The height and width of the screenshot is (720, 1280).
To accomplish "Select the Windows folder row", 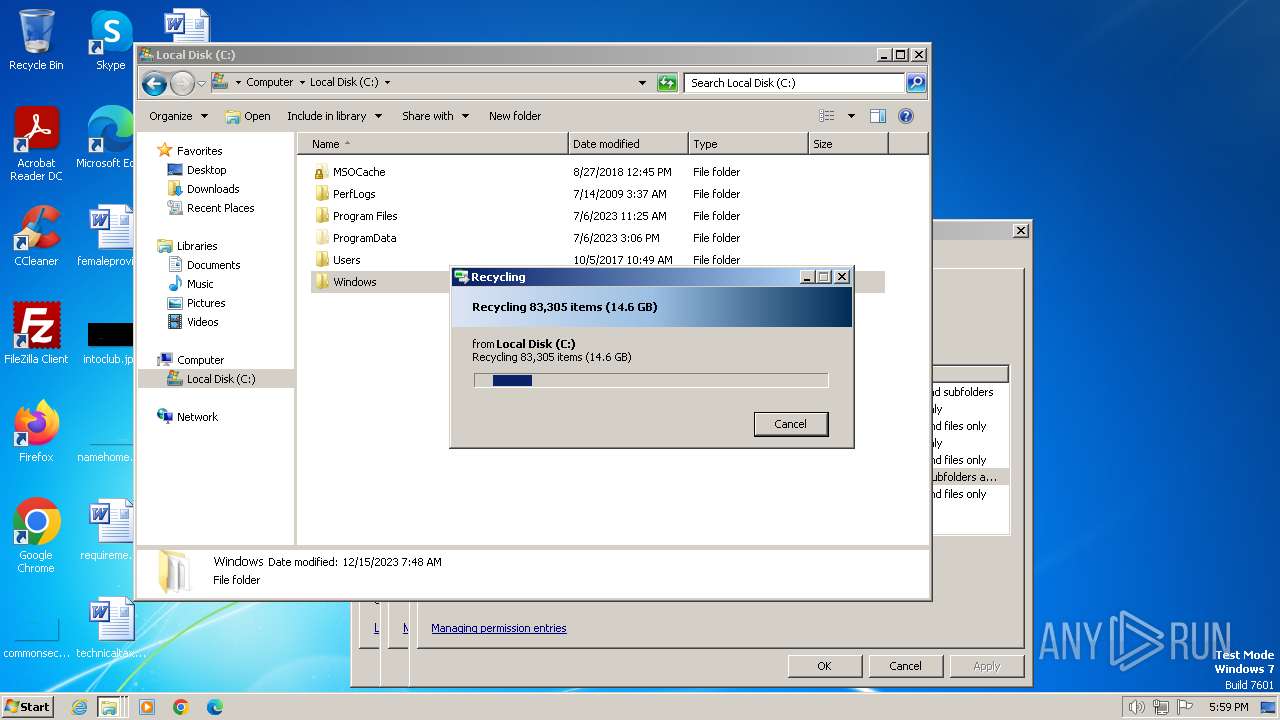I will click(x=598, y=282).
